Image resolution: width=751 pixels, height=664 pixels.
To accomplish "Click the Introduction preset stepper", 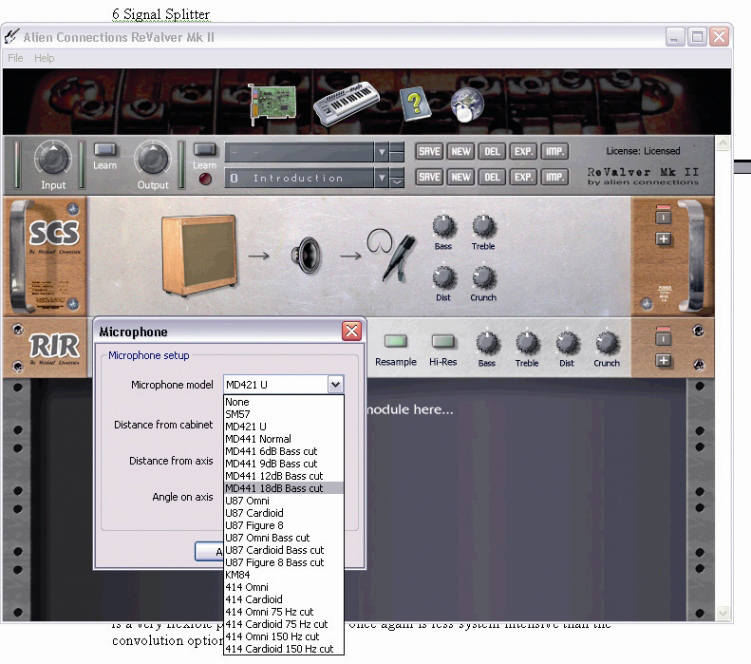I will click(397, 177).
